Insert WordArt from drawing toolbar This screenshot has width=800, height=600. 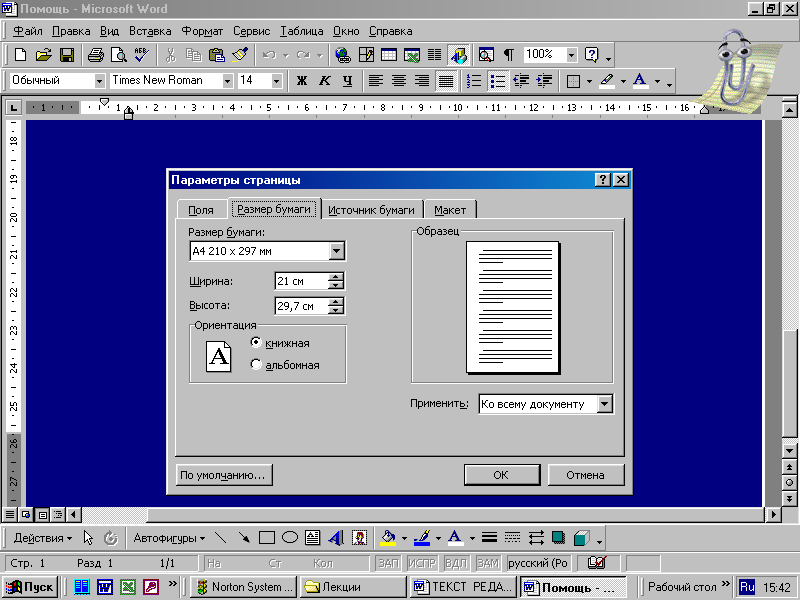point(336,537)
